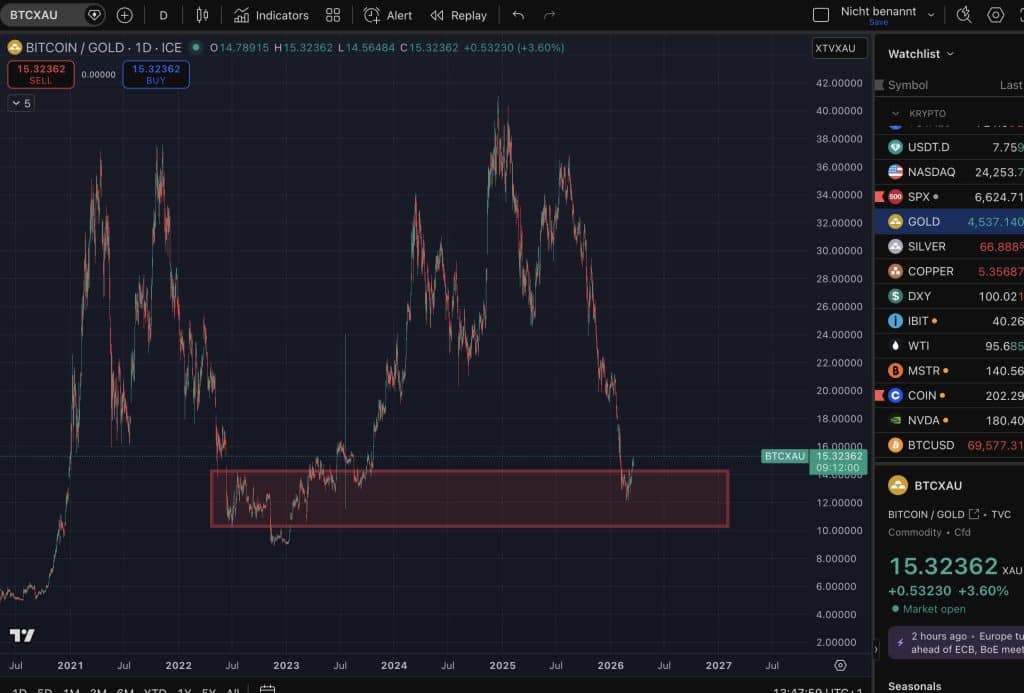The width and height of the screenshot is (1024, 693).
Task: Select the NASDAQ watchlist row
Action: (x=950, y=172)
